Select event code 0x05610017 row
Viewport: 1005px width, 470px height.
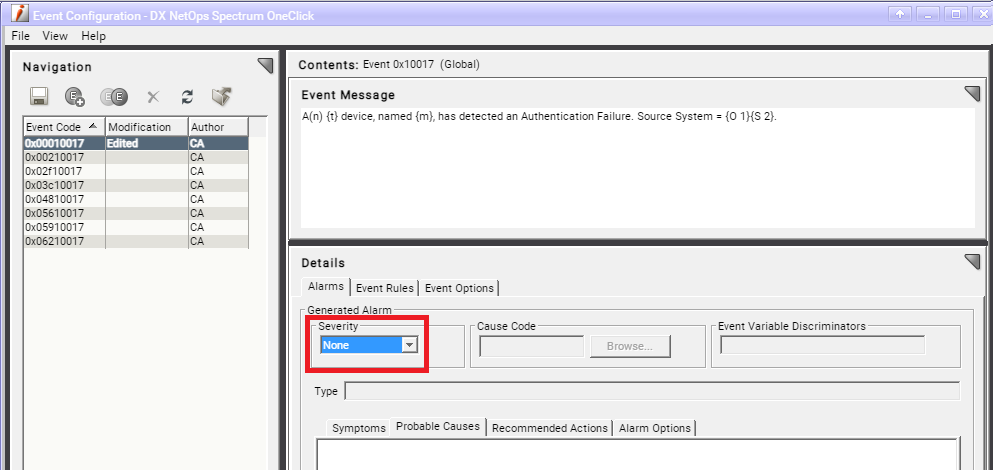point(136,214)
